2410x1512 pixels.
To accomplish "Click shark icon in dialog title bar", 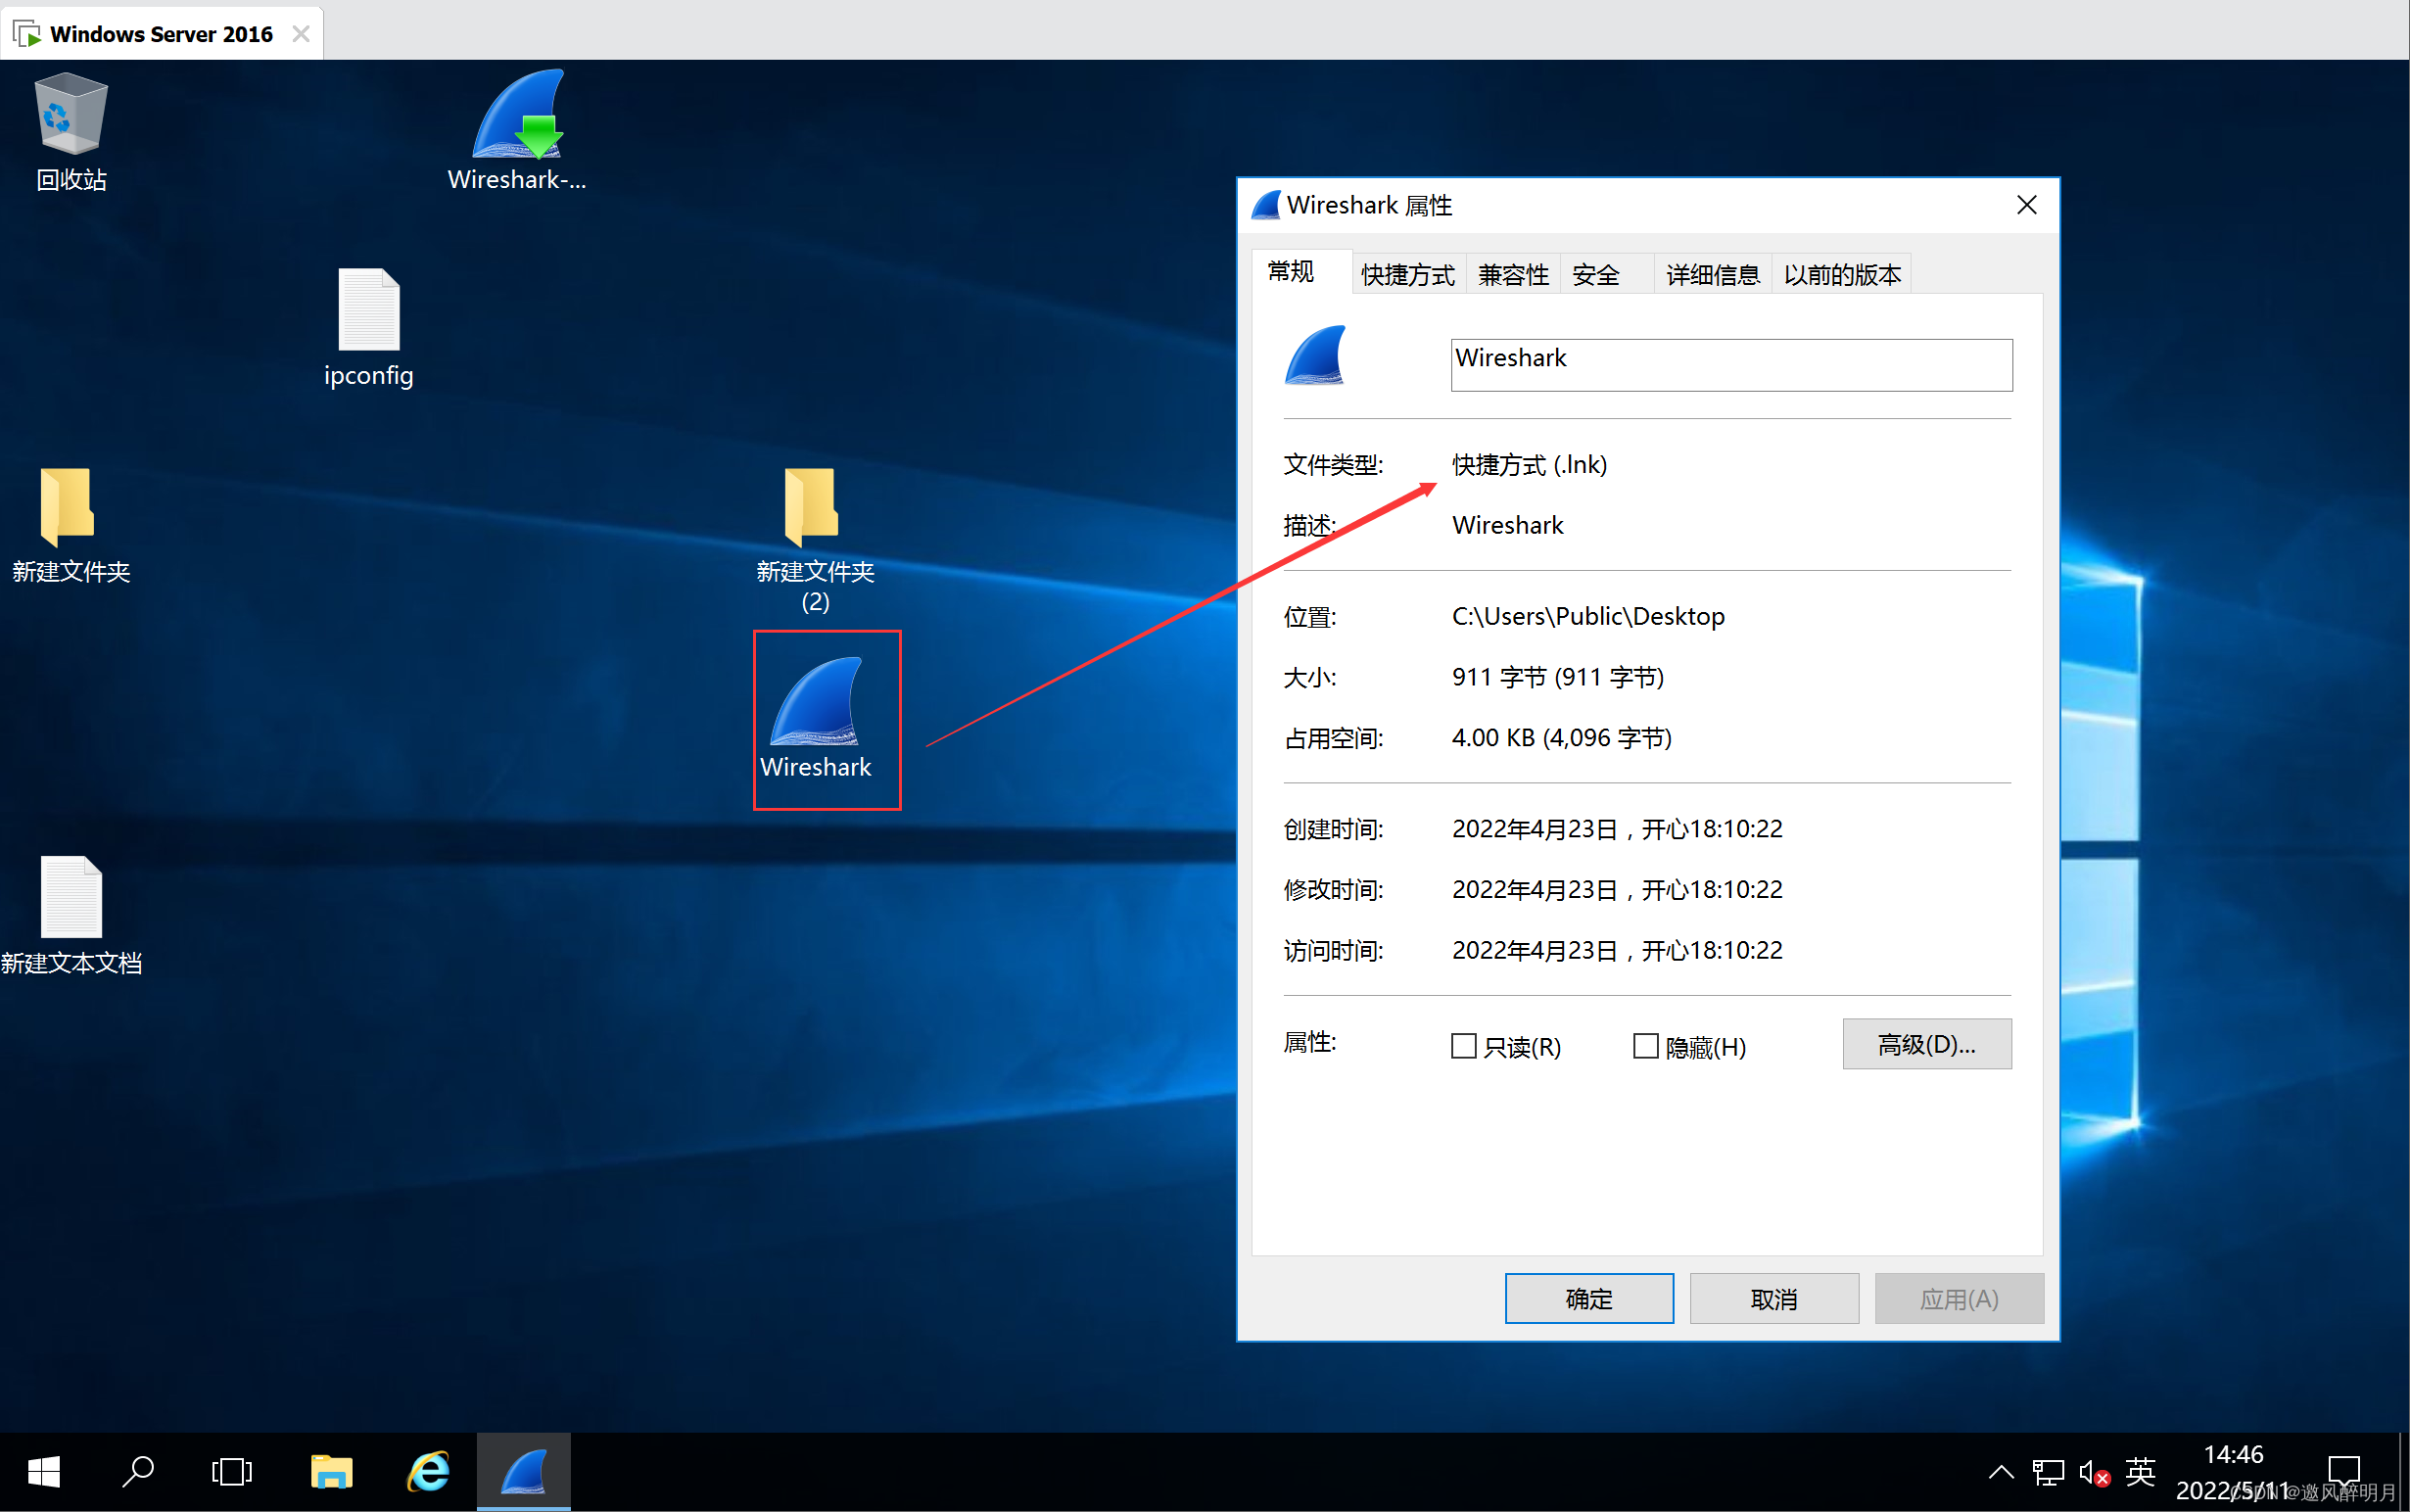I will (x=1266, y=205).
